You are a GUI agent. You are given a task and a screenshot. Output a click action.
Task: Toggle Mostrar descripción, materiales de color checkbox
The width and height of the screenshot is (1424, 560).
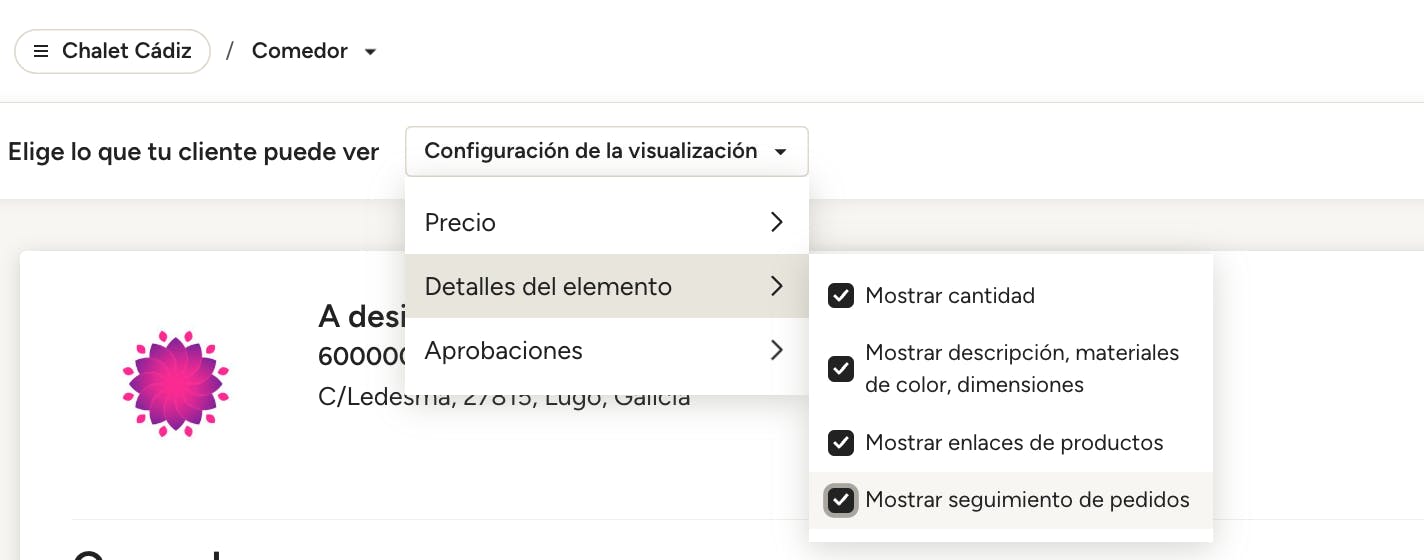click(x=841, y=369)
